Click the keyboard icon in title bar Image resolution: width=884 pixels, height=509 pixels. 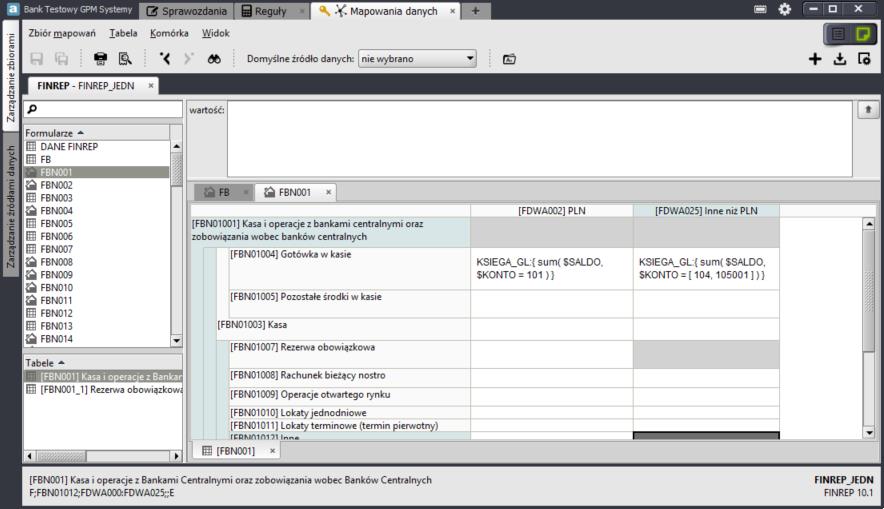[x=761, y=10]
